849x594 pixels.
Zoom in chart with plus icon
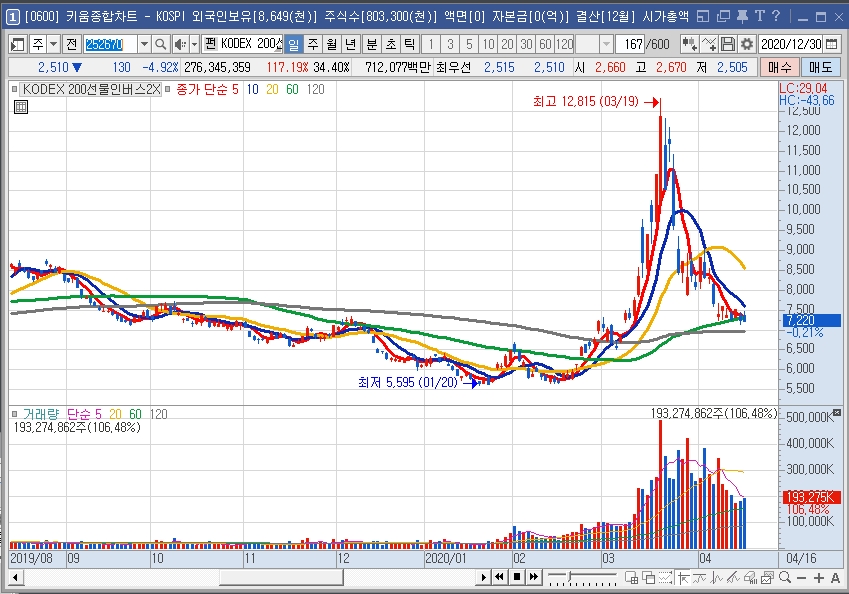819,578
